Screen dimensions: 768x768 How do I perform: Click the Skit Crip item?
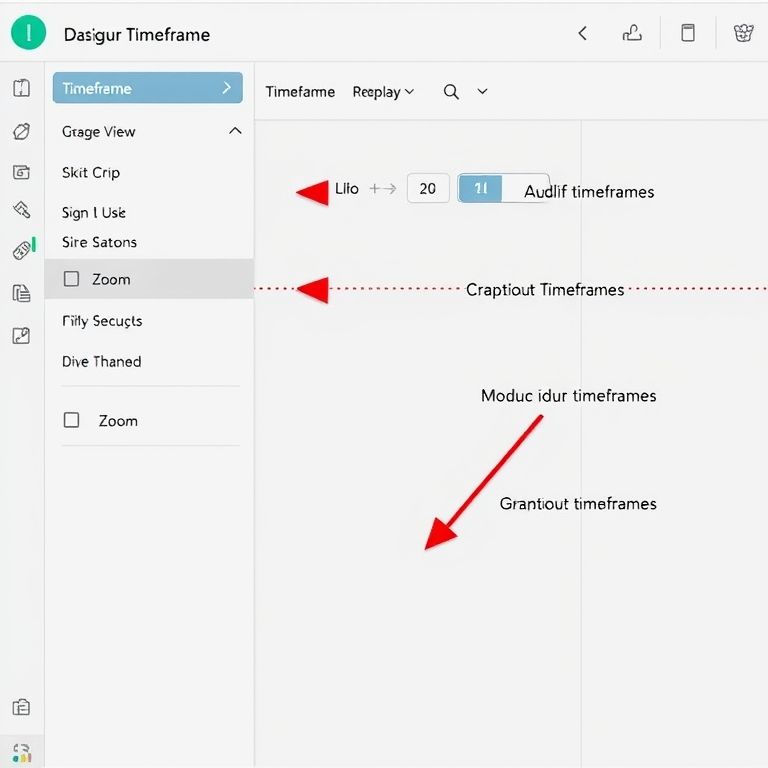(x=91, y=173)
